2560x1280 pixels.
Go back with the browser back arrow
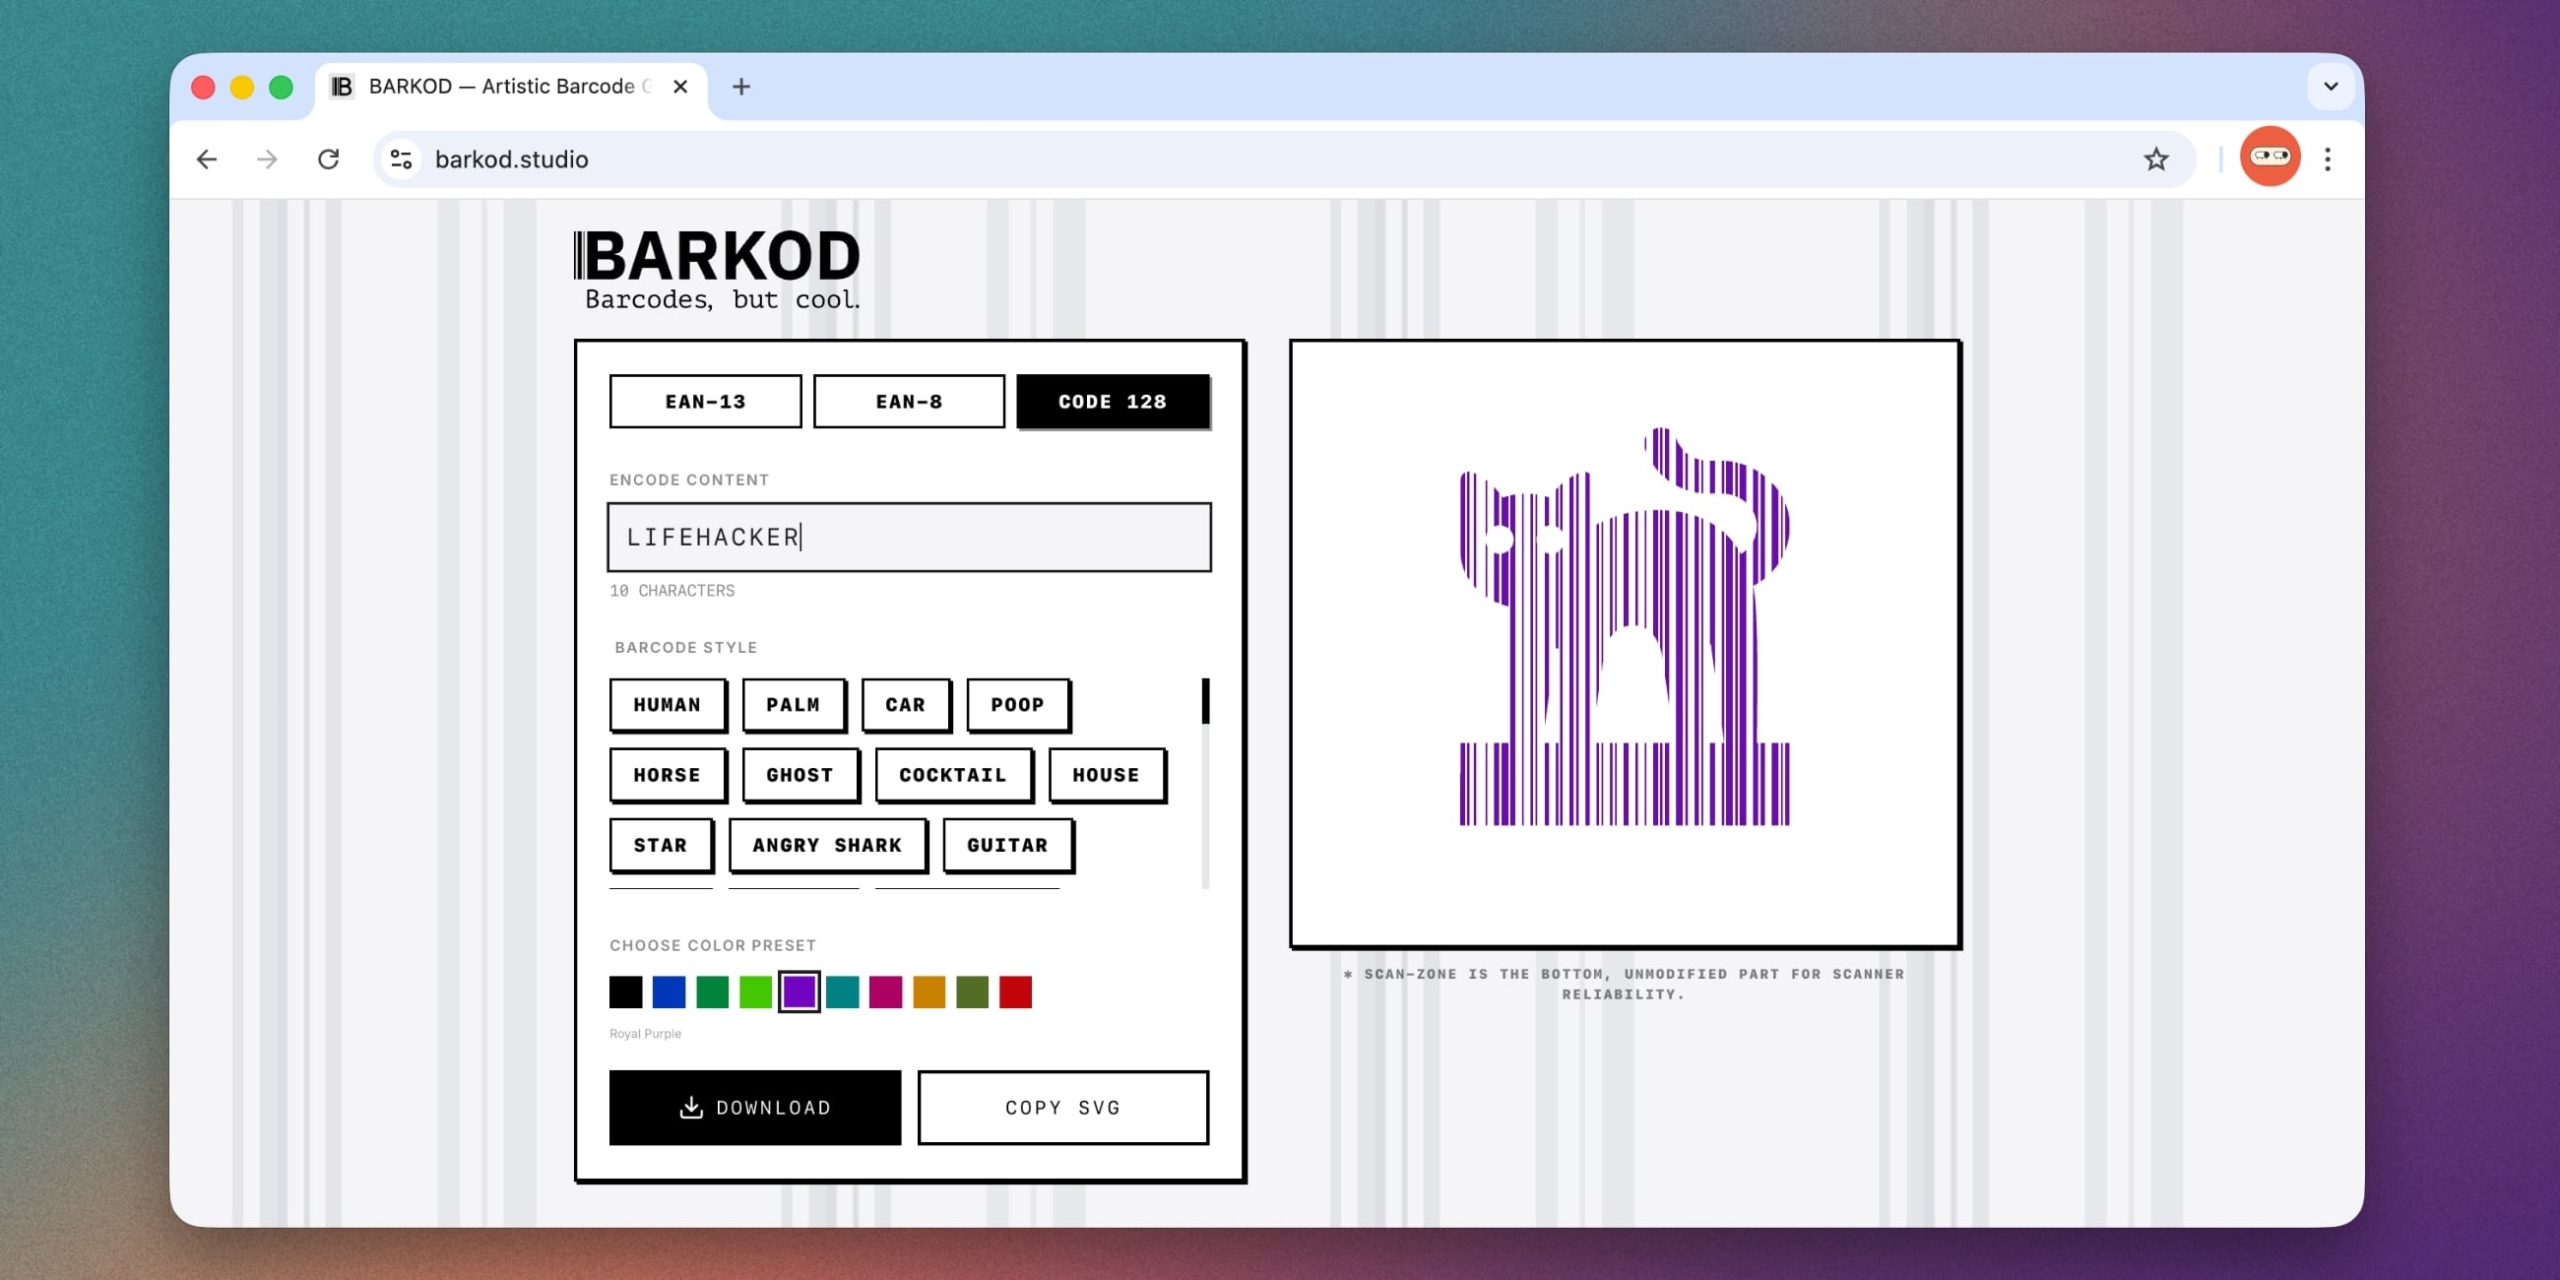coord(207,159)
